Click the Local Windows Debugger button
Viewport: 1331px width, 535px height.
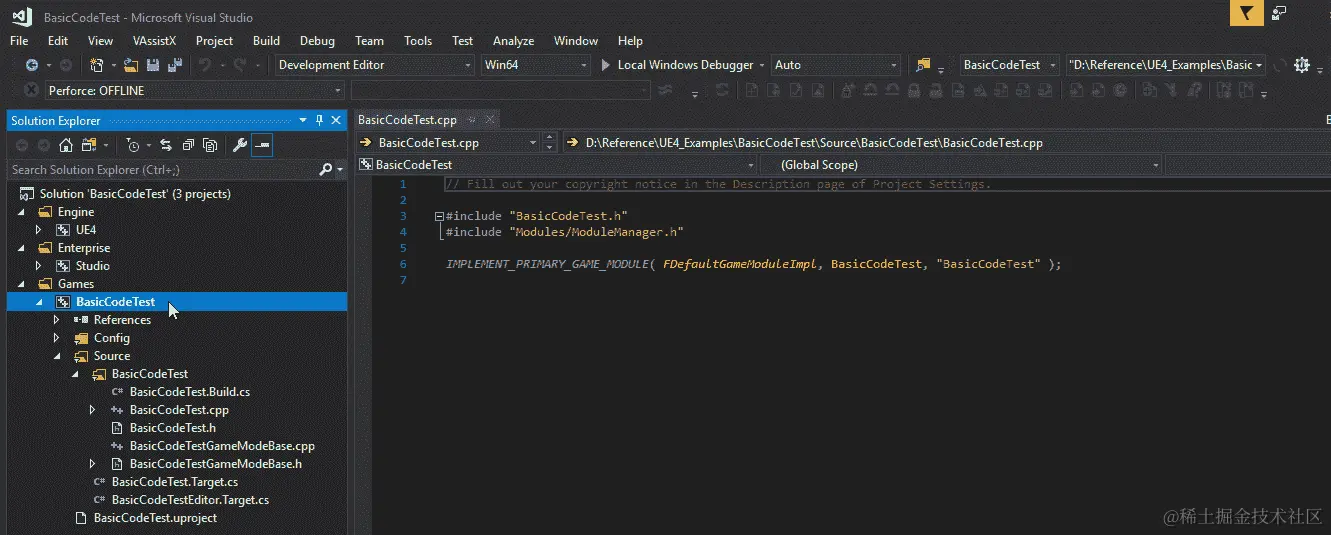(685, 65)
